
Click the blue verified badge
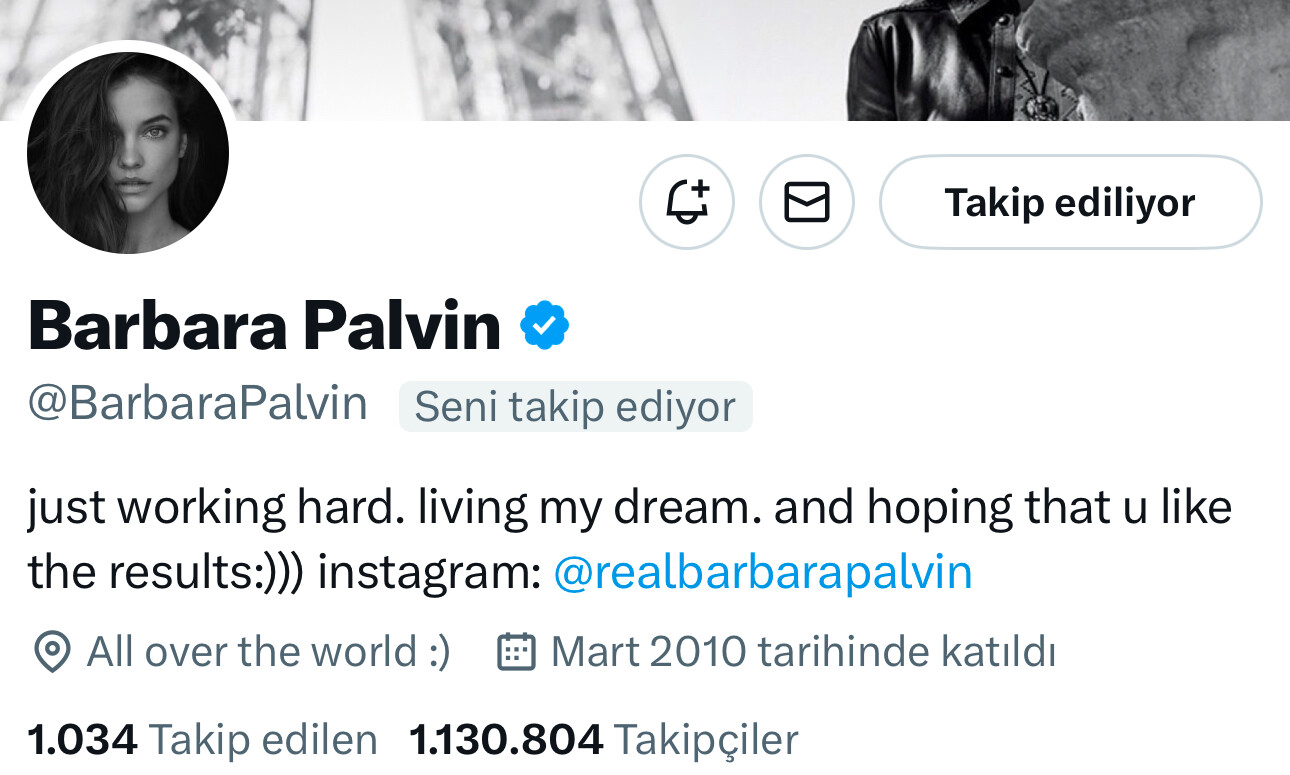[545, 325]
